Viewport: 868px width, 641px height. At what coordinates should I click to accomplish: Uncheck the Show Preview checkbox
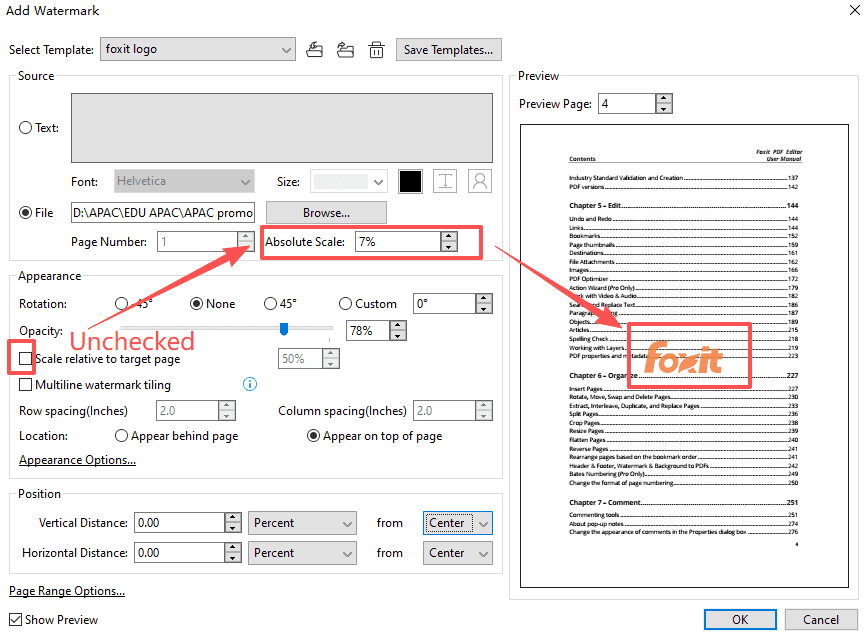pyautogui.click(x=16, y=619)
